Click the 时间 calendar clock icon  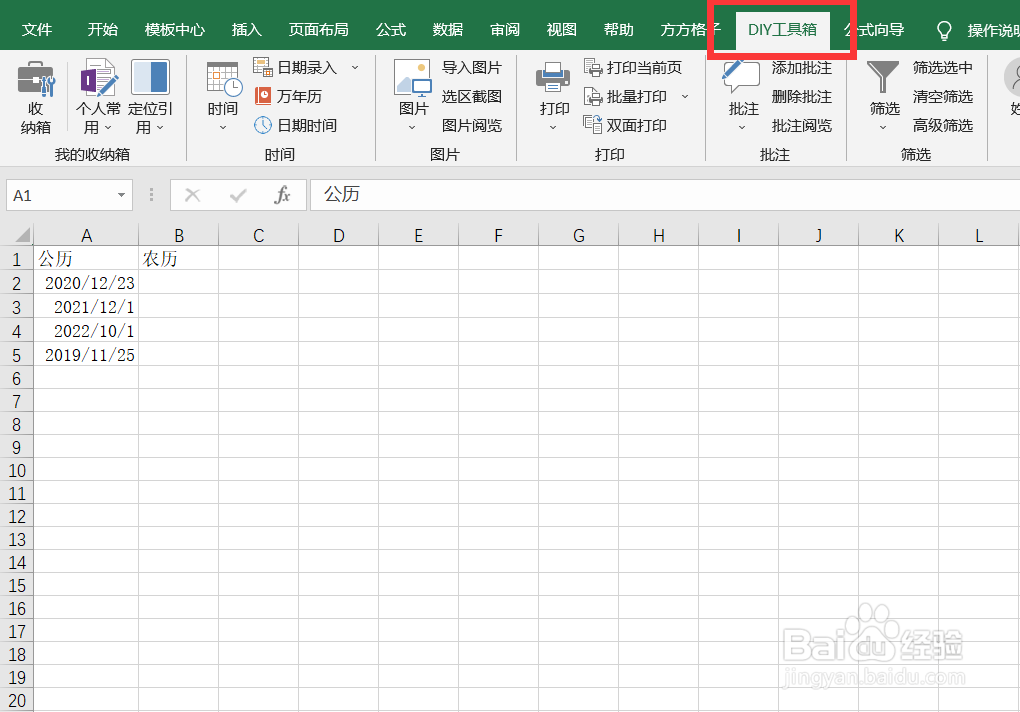coord(224,79)
